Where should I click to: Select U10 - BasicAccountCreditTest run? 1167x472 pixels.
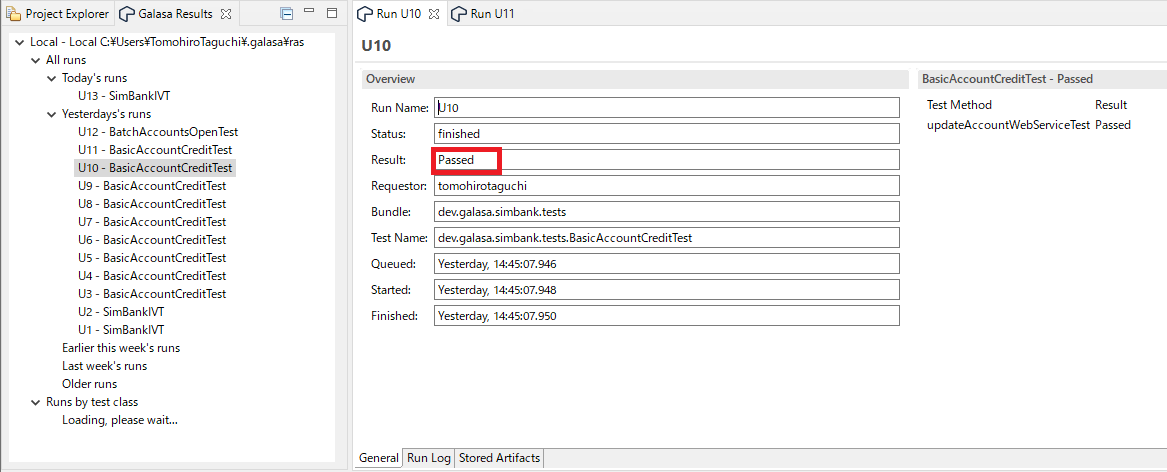(155, 168)
